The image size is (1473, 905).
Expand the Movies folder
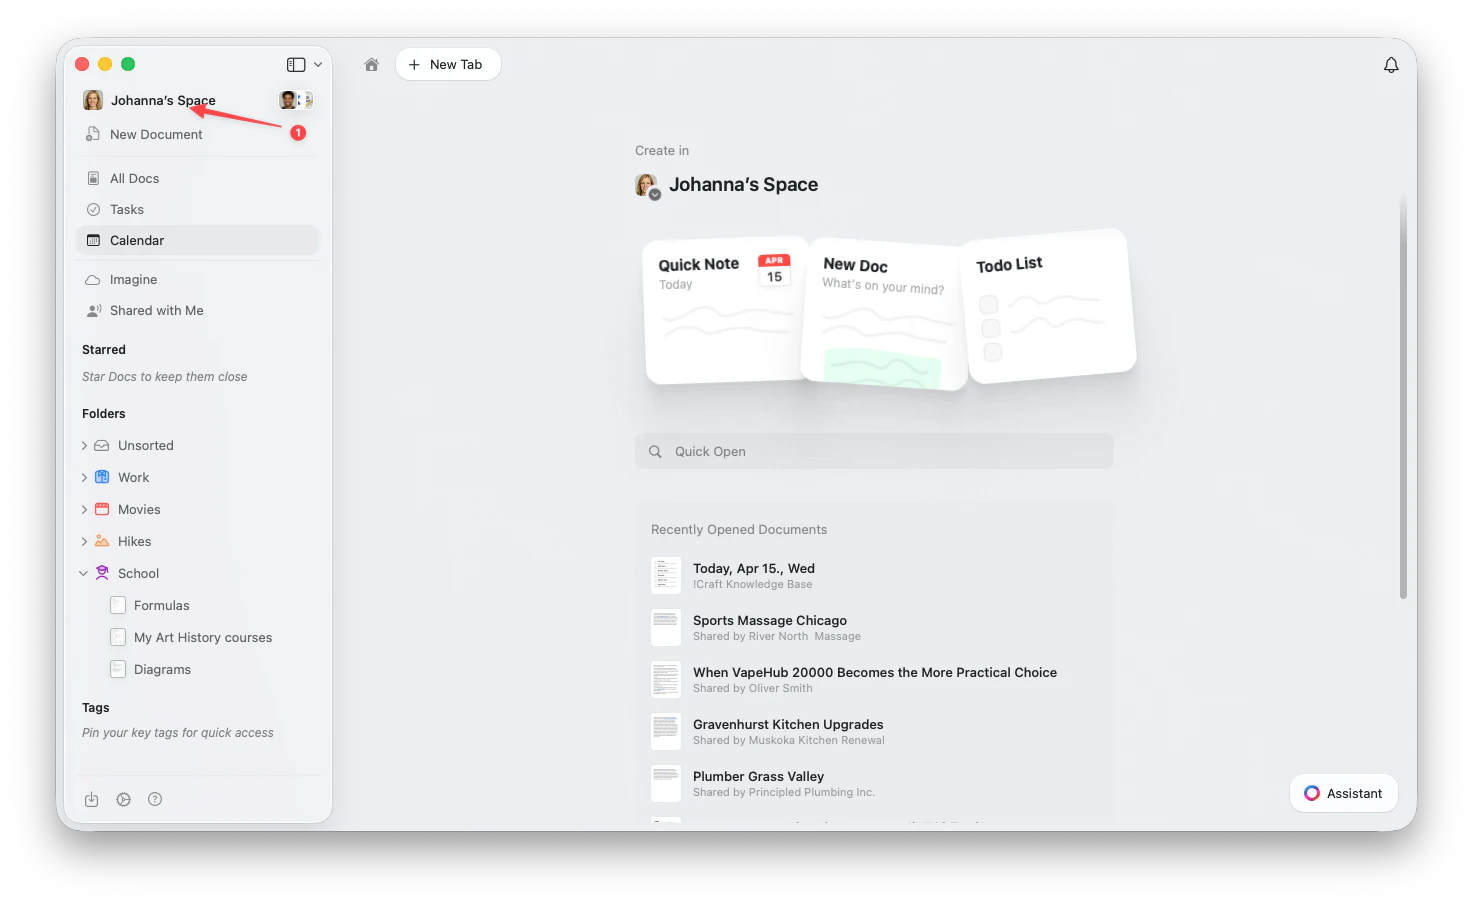click(x=84, y=509)
